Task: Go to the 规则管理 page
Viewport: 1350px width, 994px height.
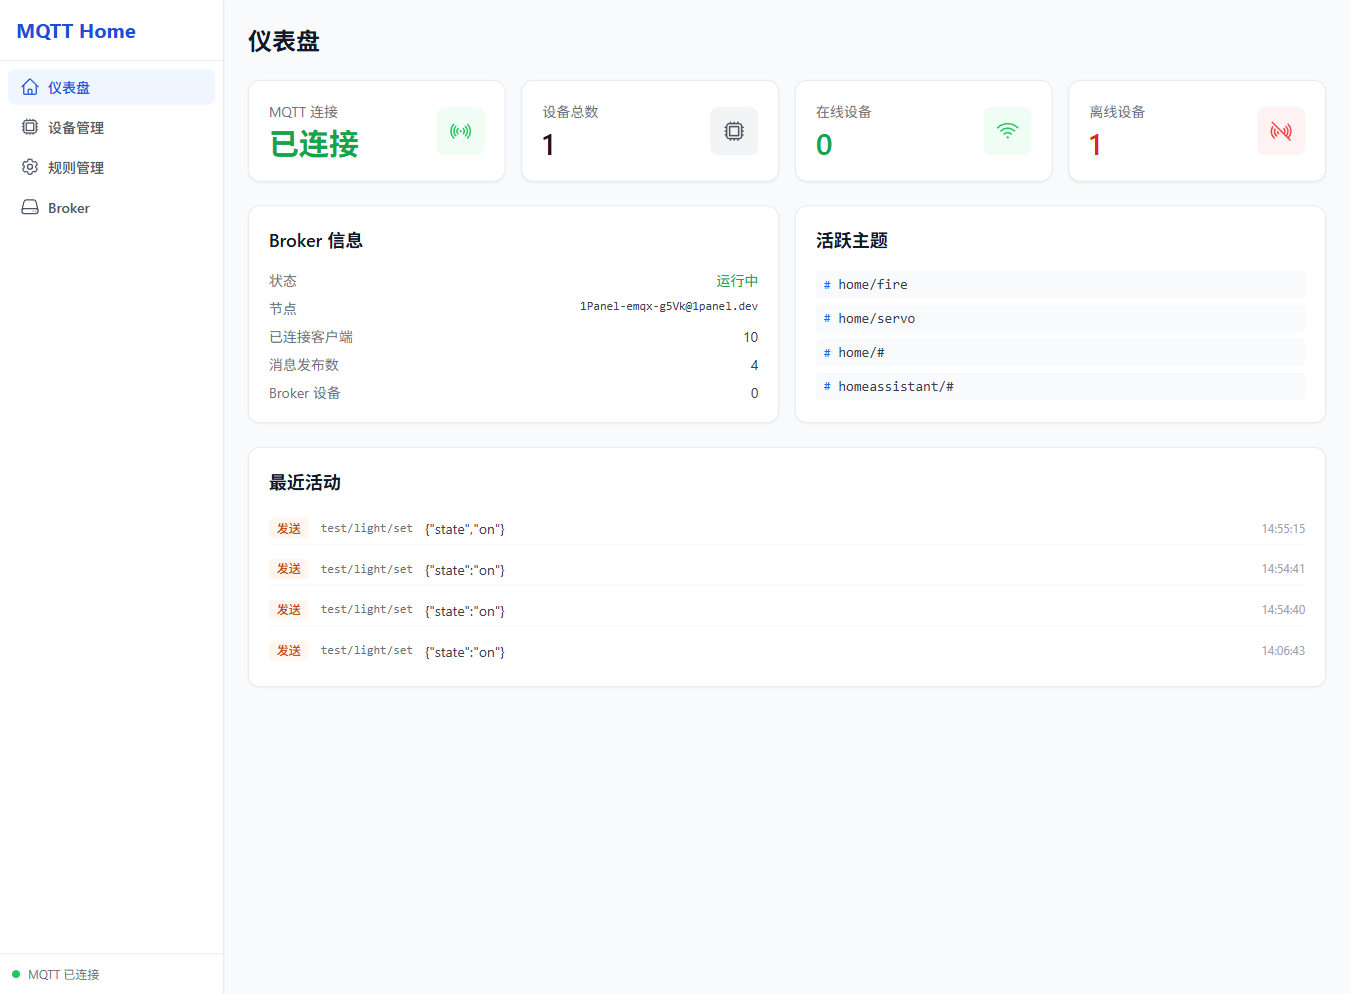Action: tap(76, 168)
